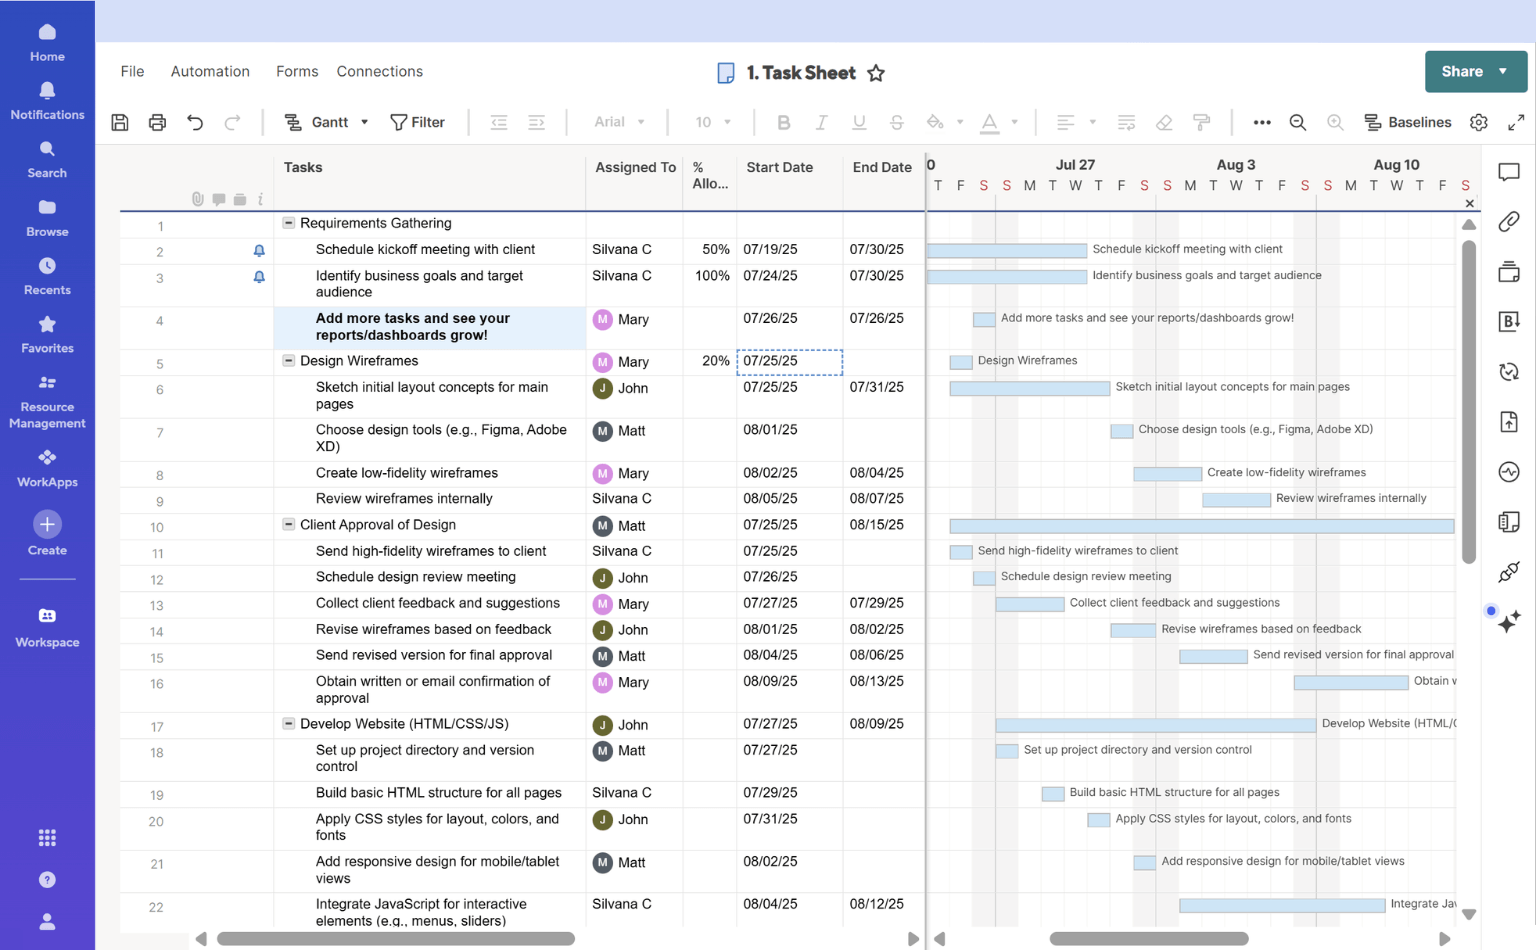Image resolution: width=1536 pixels, height=950 pixels.
Task: Collapse the Develop Website task group
Action: pos(287,724)
